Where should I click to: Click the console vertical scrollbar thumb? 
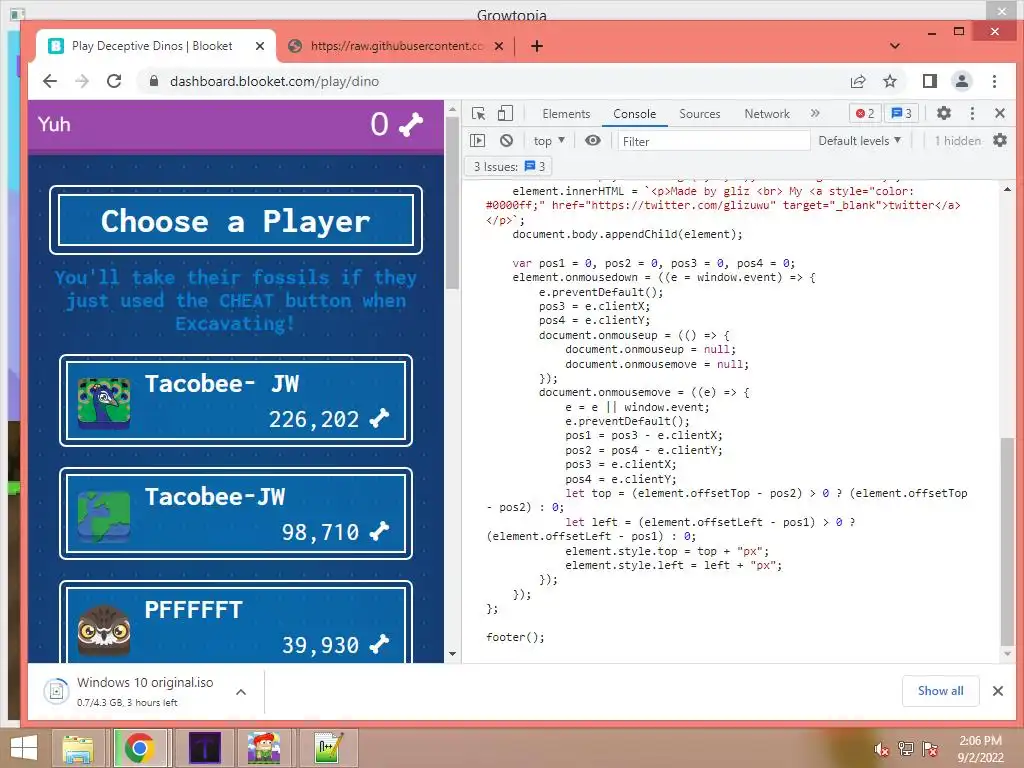tap(1007, 542)
